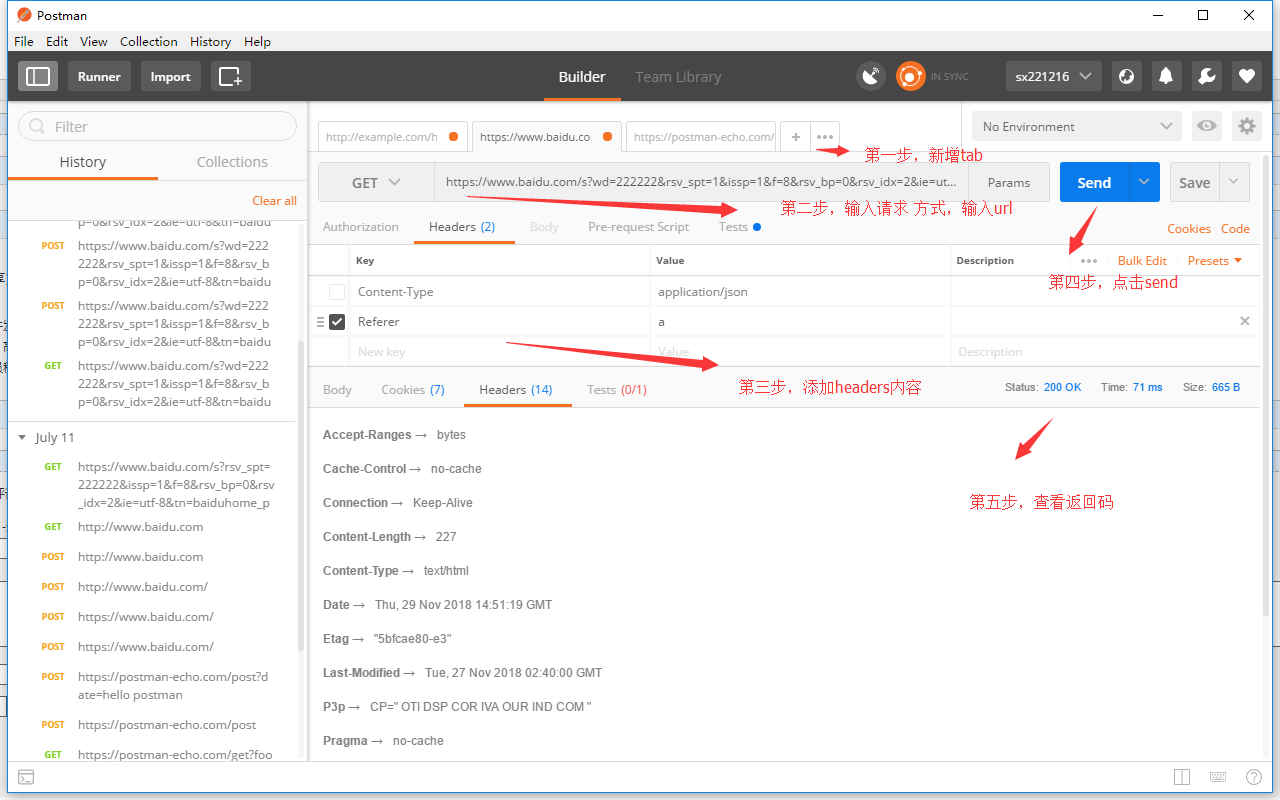The image size is (1280, 800).
Task: Open the Code snippet link
Action: click(1235, 228)
